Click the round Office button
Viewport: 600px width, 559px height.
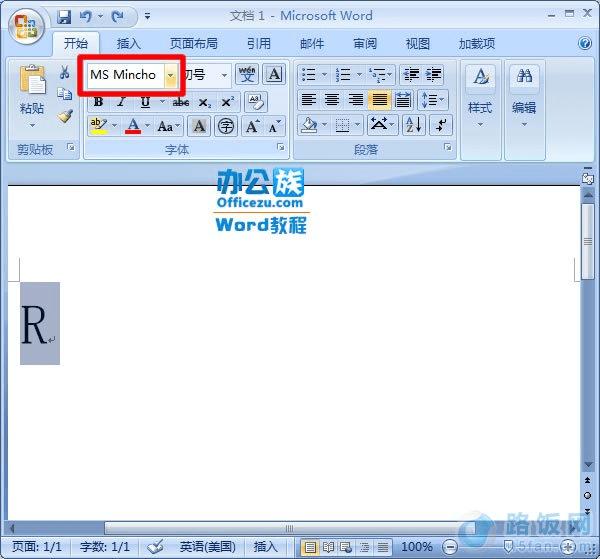26,26
